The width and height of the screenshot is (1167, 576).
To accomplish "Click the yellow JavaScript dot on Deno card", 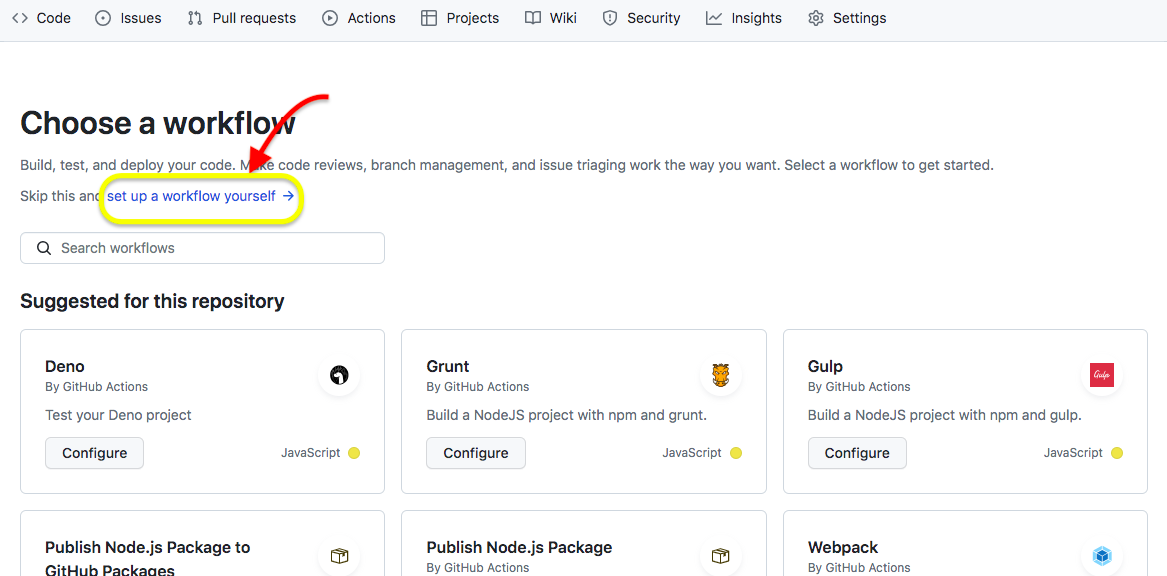I will 354,453.
